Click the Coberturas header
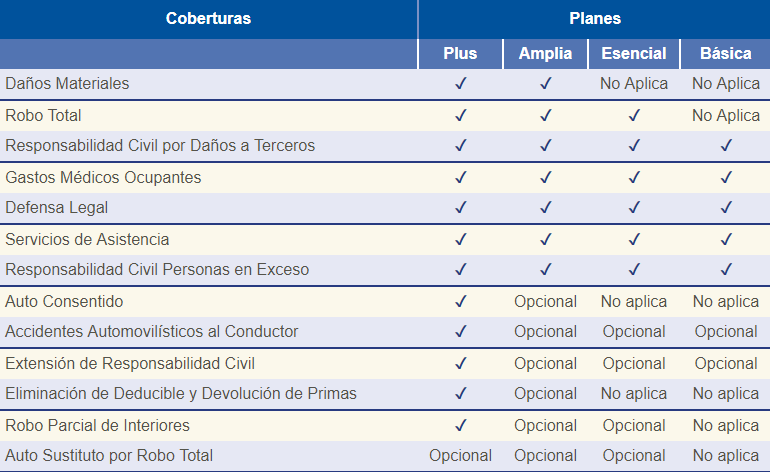Screen dimensions: 770x472 pyautogui.click(x=208, y=18)
